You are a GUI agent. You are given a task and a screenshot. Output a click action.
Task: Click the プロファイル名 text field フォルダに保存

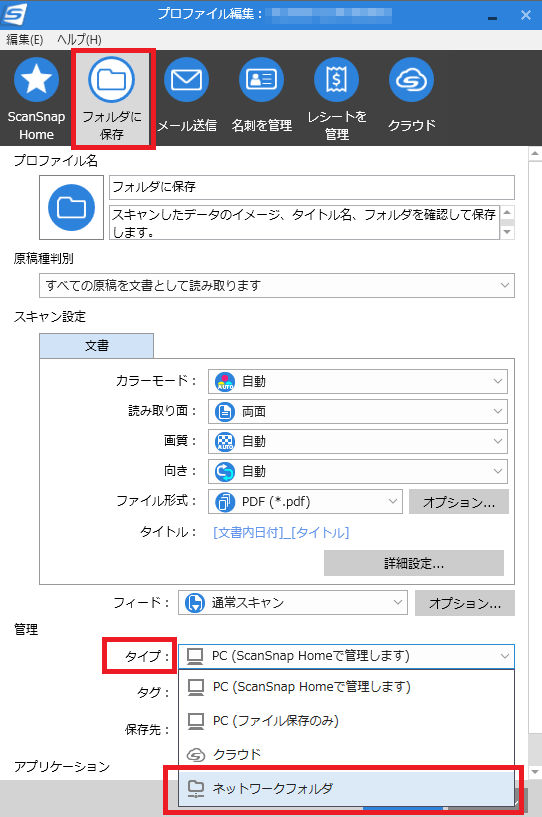[312, 188]
